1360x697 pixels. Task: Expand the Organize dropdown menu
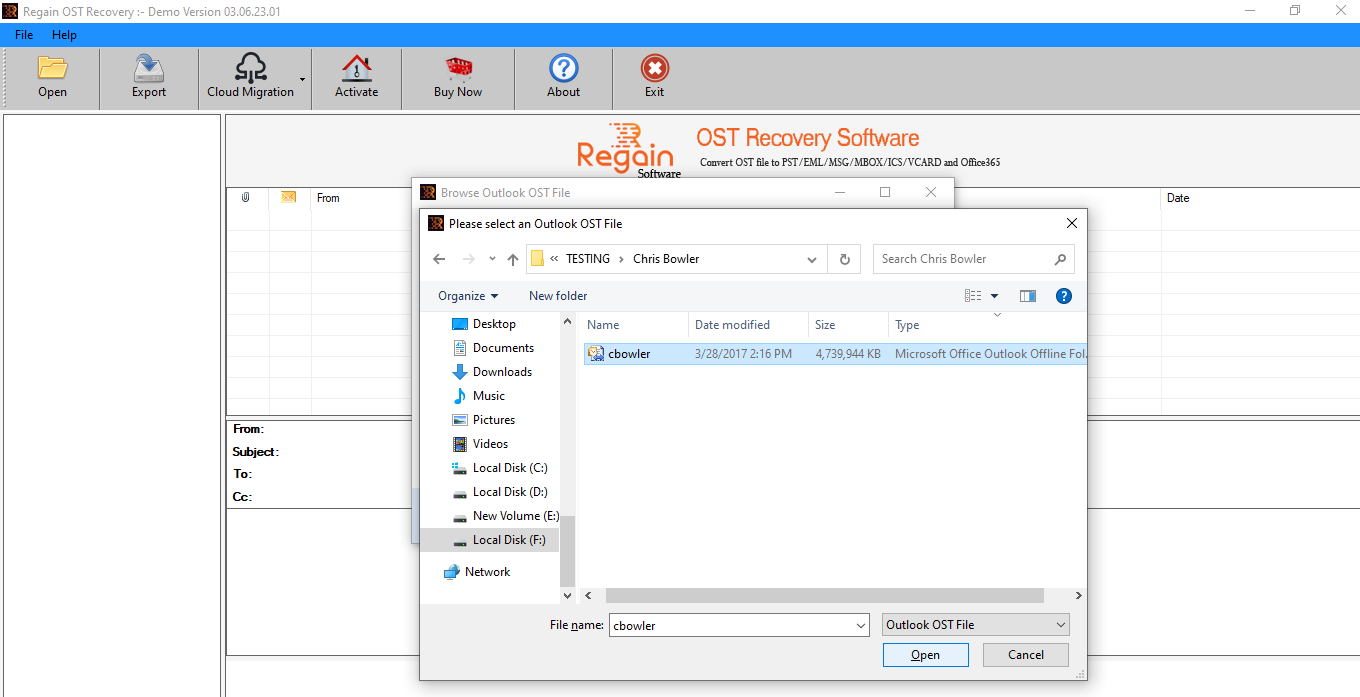pos(467,295)
